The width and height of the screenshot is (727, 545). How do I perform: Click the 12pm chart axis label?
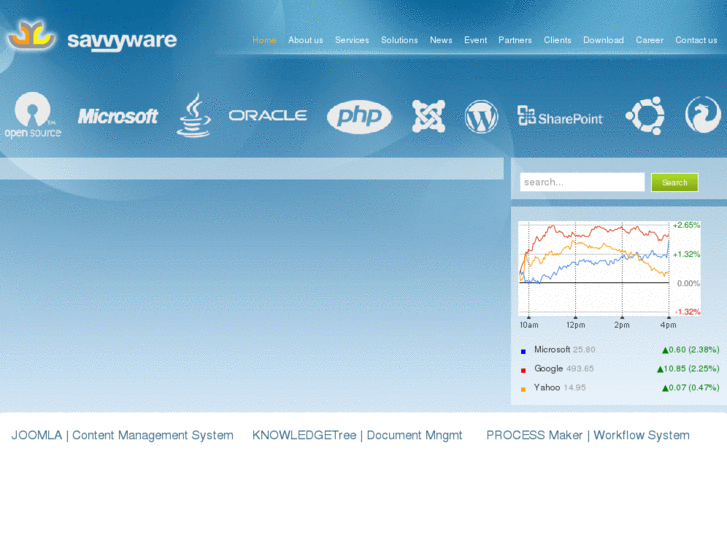[575, 325]
